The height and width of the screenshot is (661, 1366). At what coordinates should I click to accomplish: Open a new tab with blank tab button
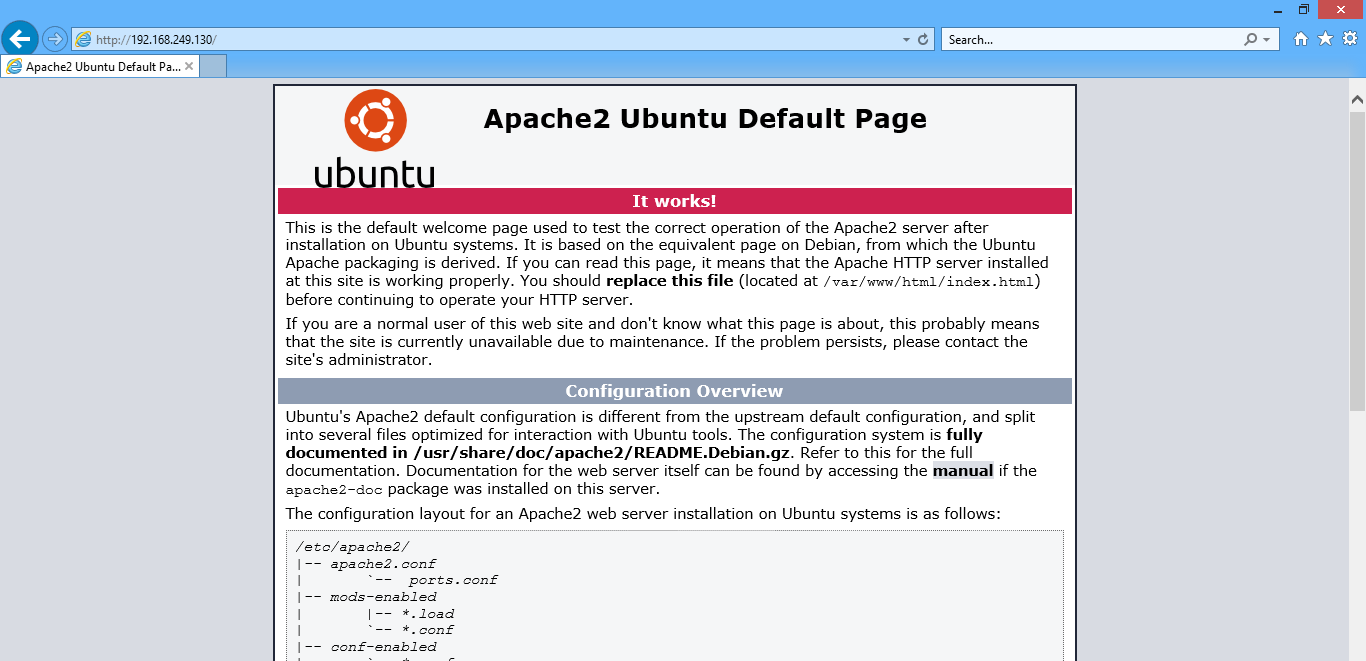click(x=213, y=67)
